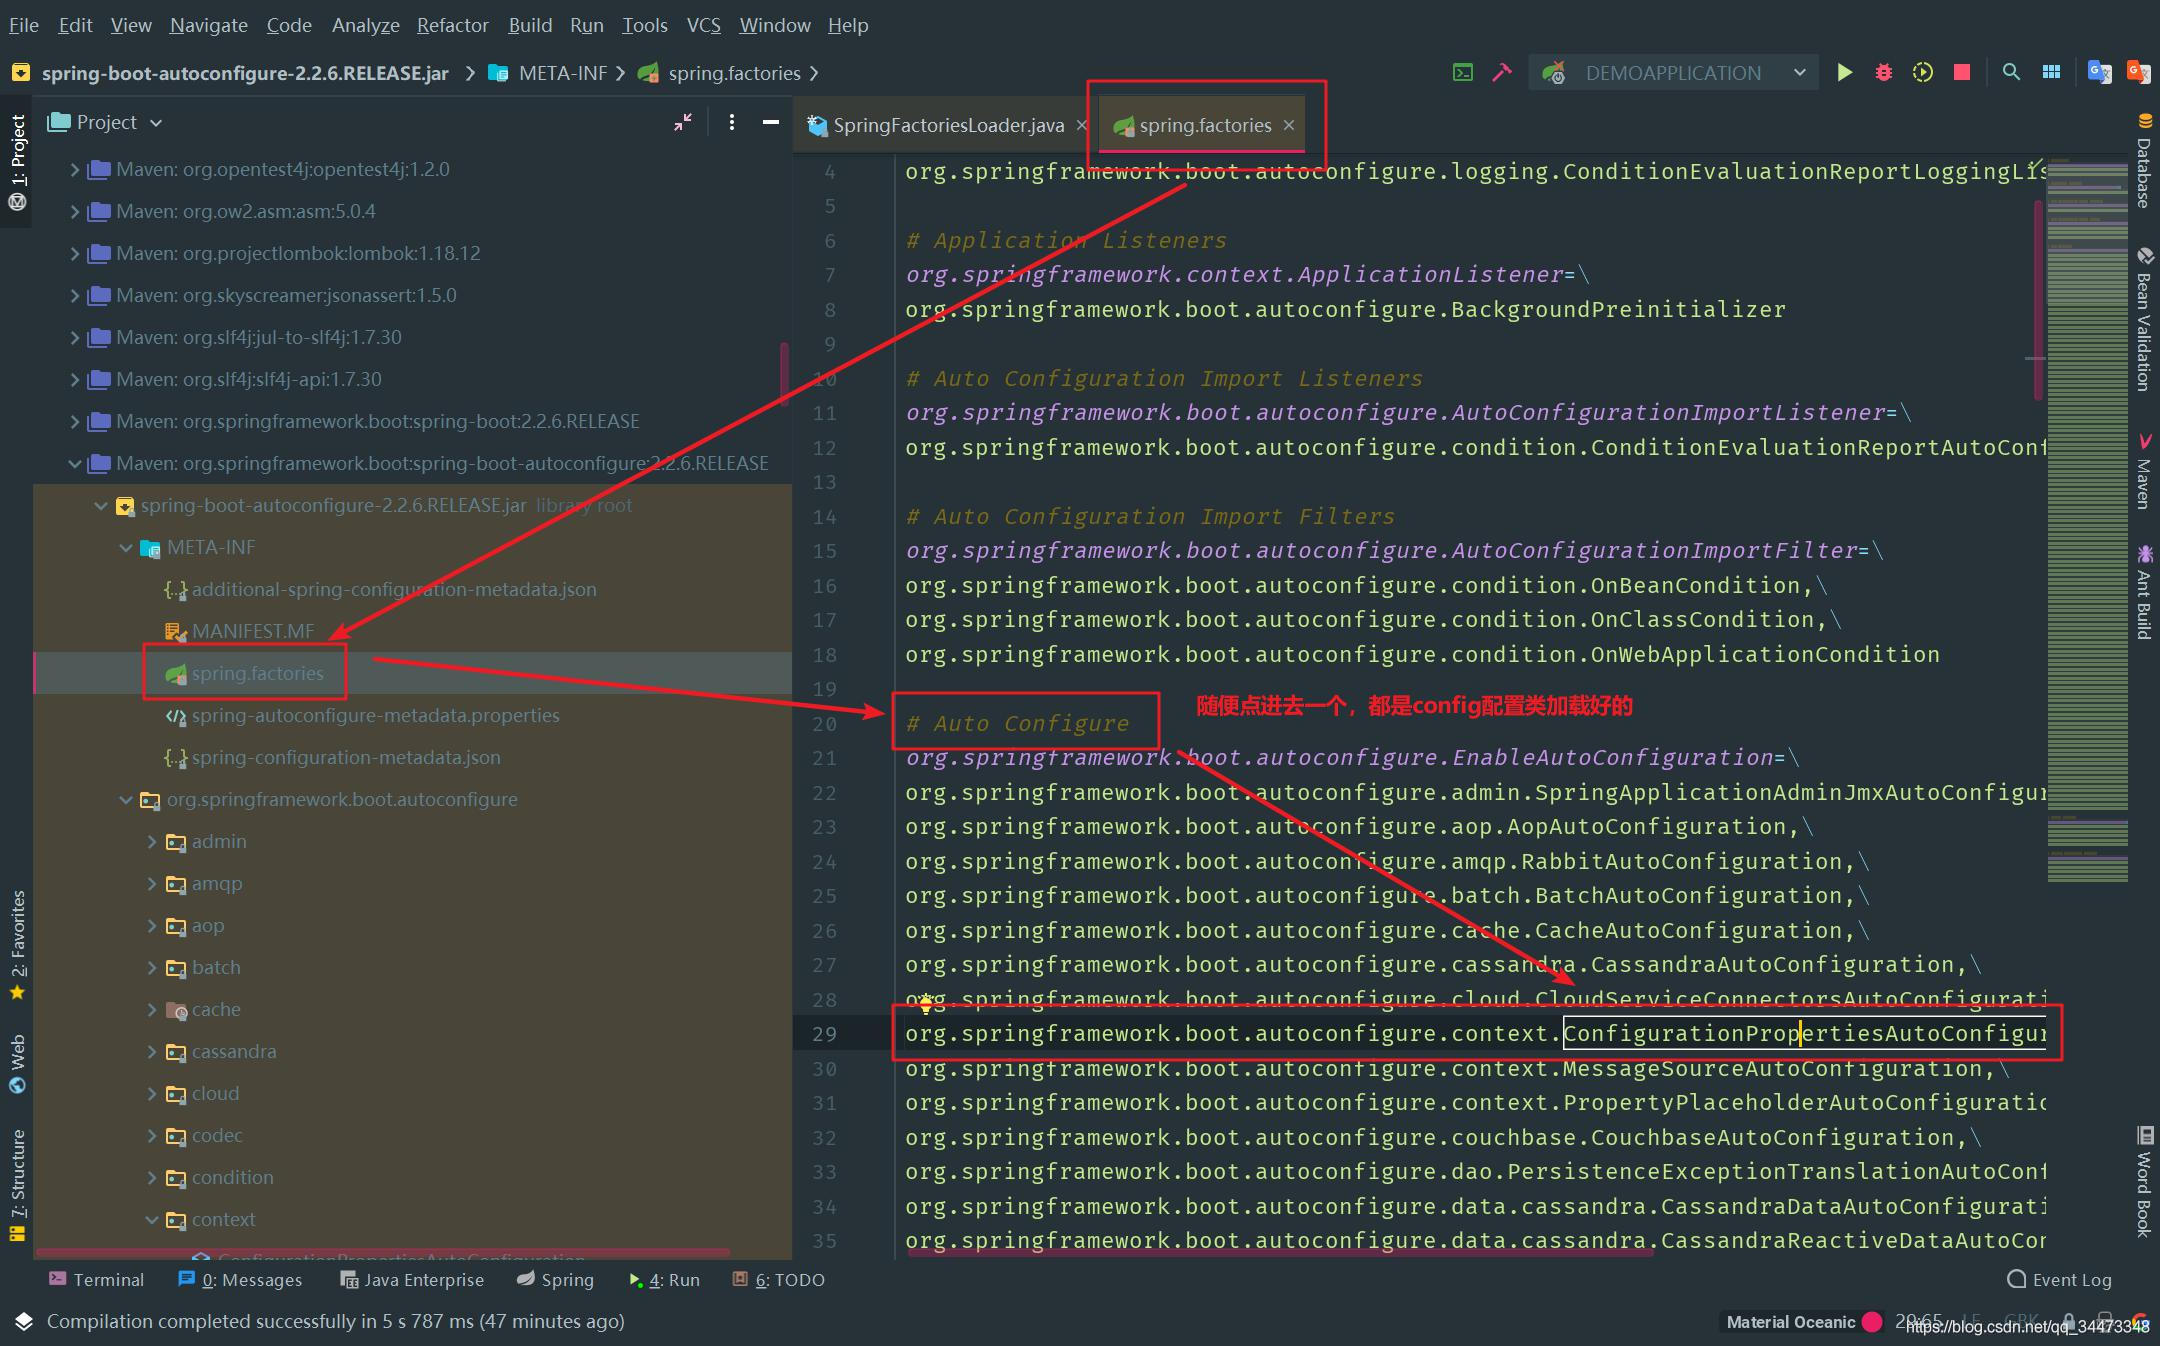Click the editor vertical scrollbar thumb
The image size is (2160, 1346).
tap(2038, 300)
